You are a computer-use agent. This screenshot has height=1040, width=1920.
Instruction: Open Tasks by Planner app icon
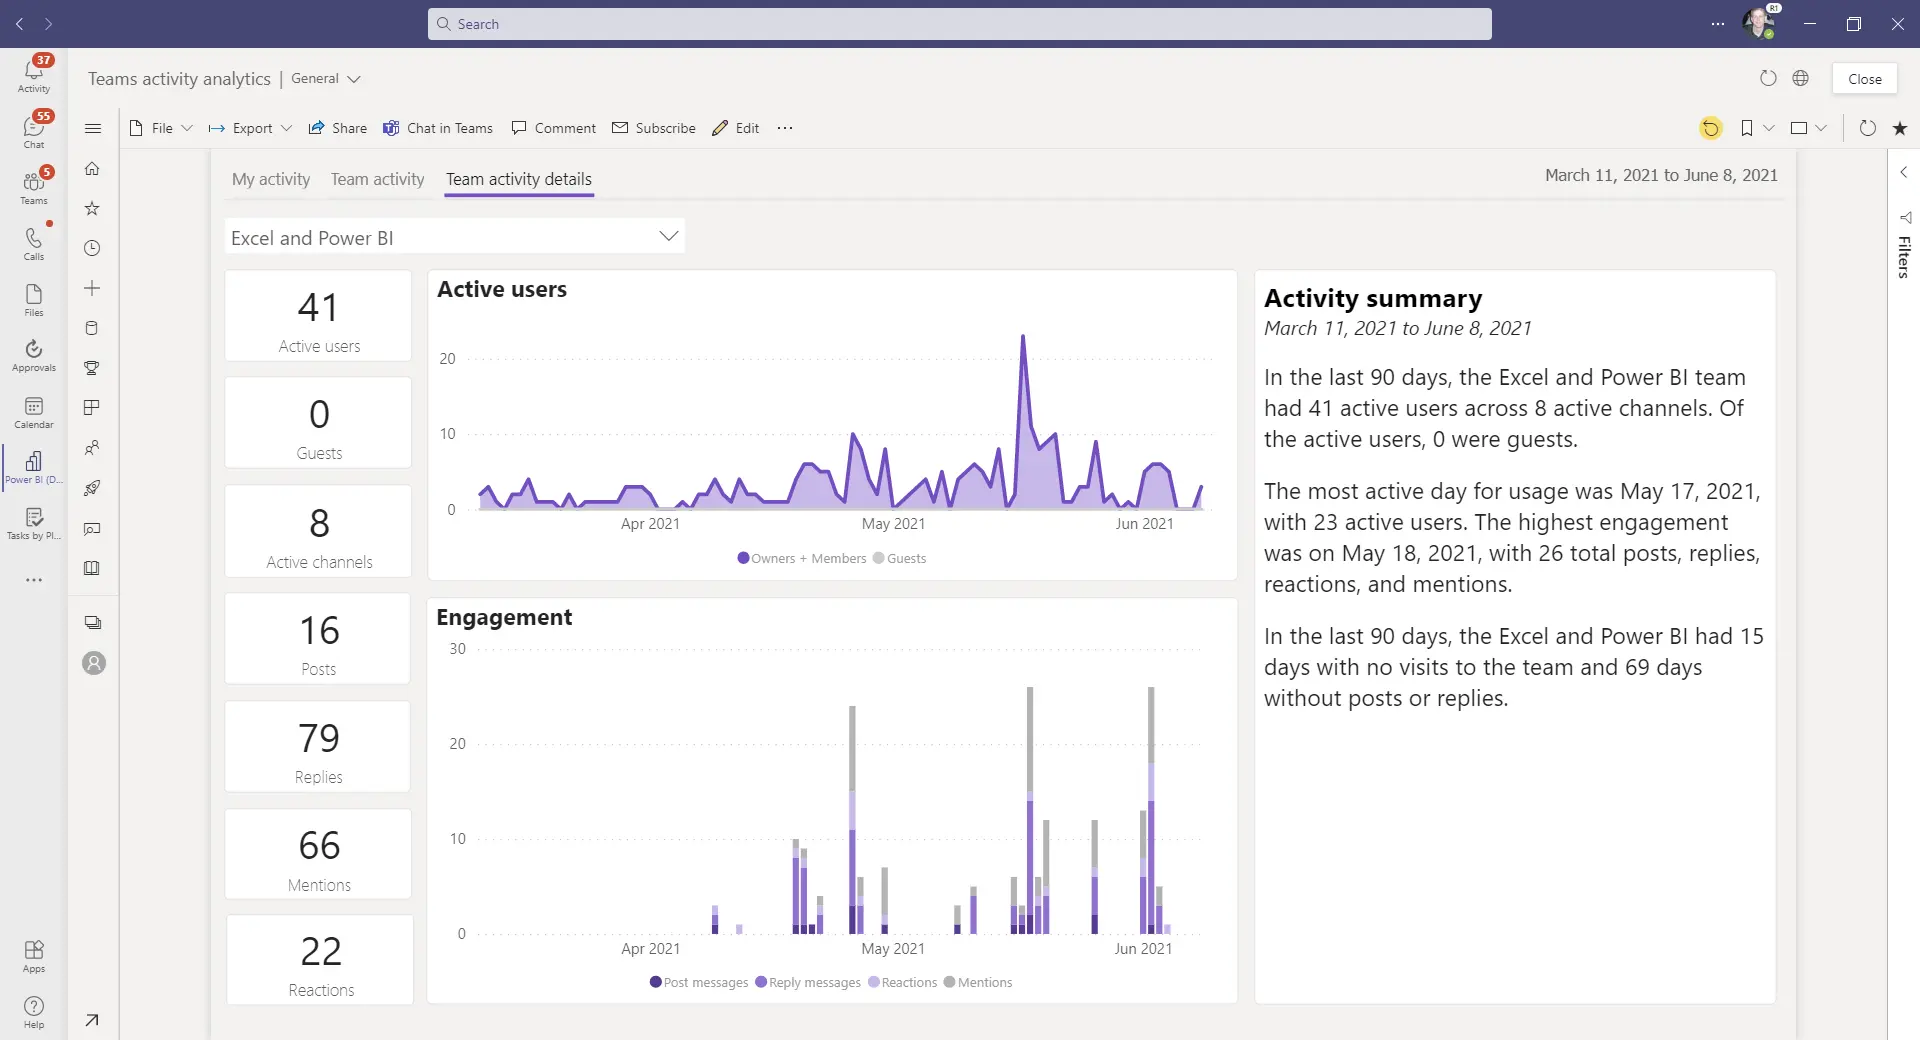(34, 522)
